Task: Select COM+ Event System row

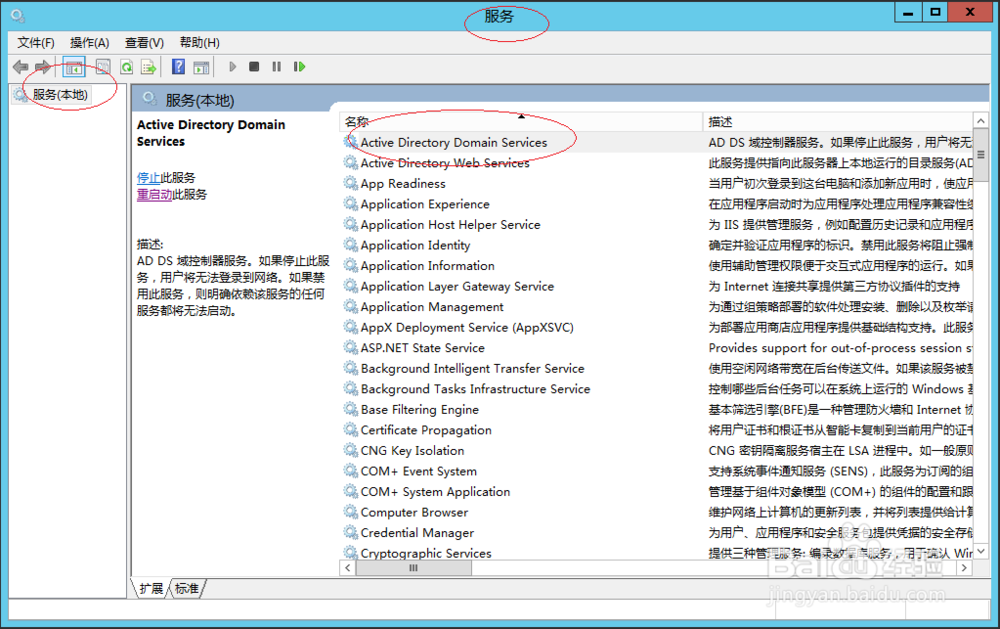Action: 657,471
